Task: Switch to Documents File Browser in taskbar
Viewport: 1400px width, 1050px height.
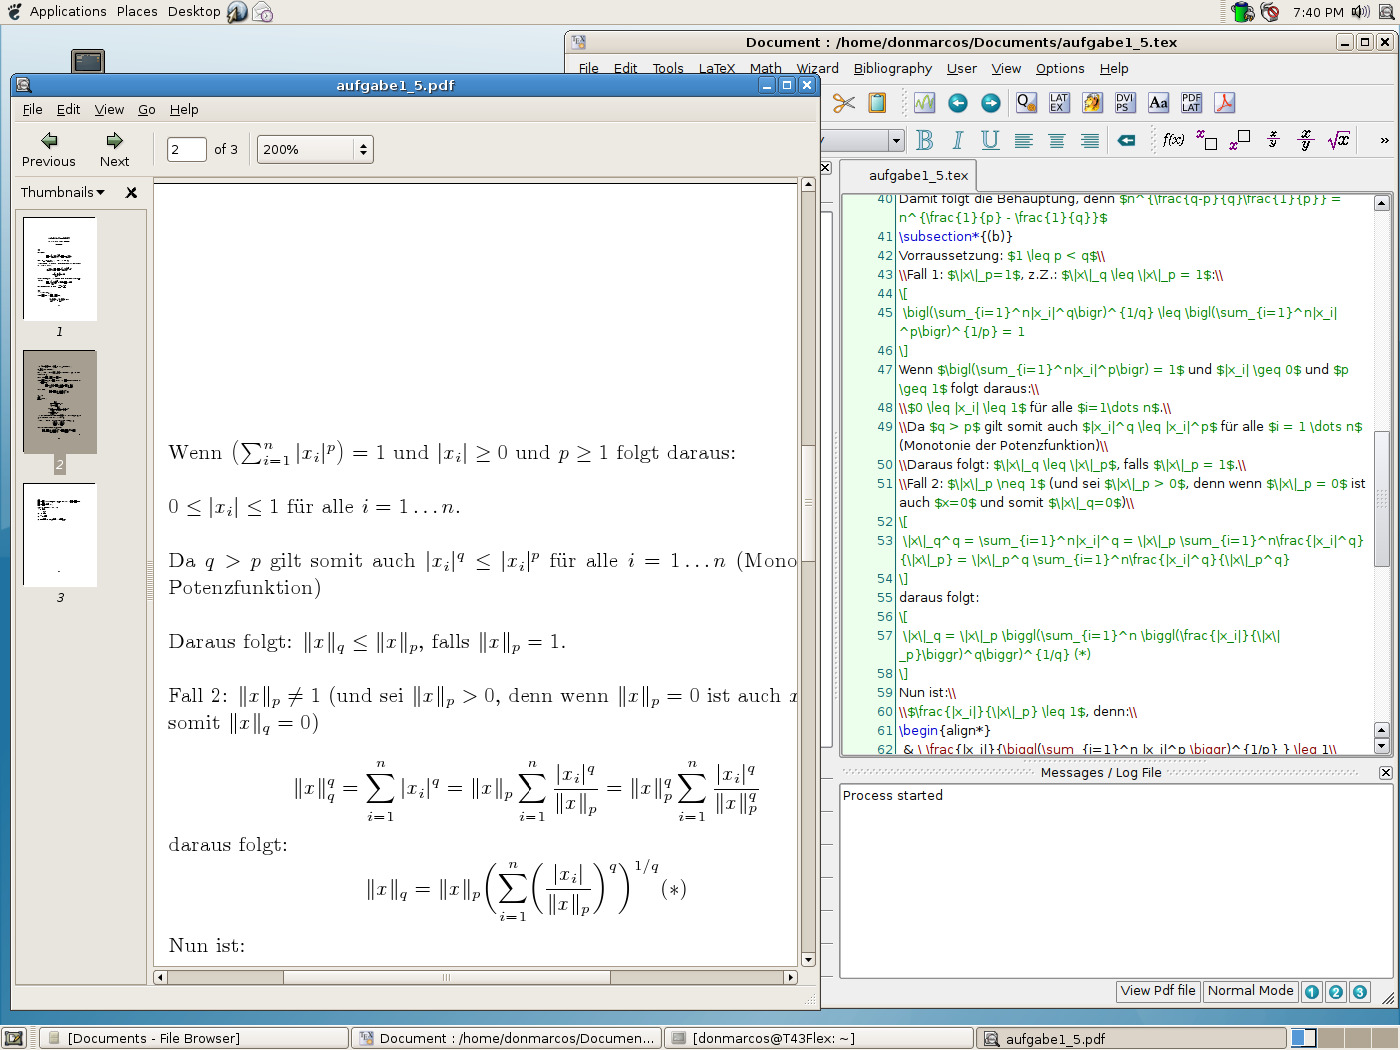Action: pos(194,1038)
